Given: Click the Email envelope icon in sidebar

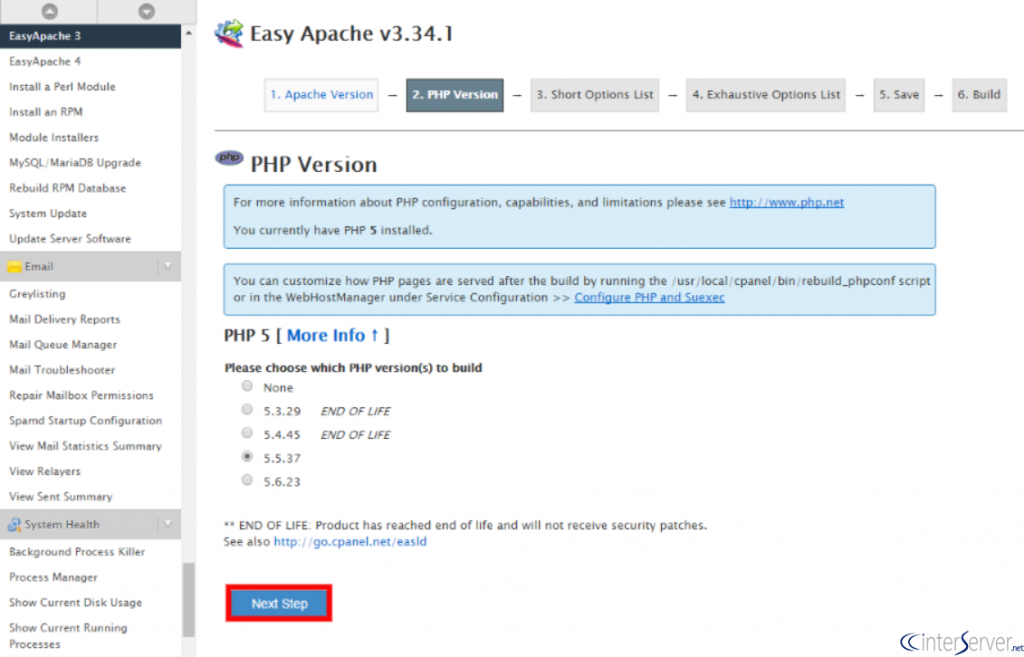Looking at the screenshot, I should (14, 266).
